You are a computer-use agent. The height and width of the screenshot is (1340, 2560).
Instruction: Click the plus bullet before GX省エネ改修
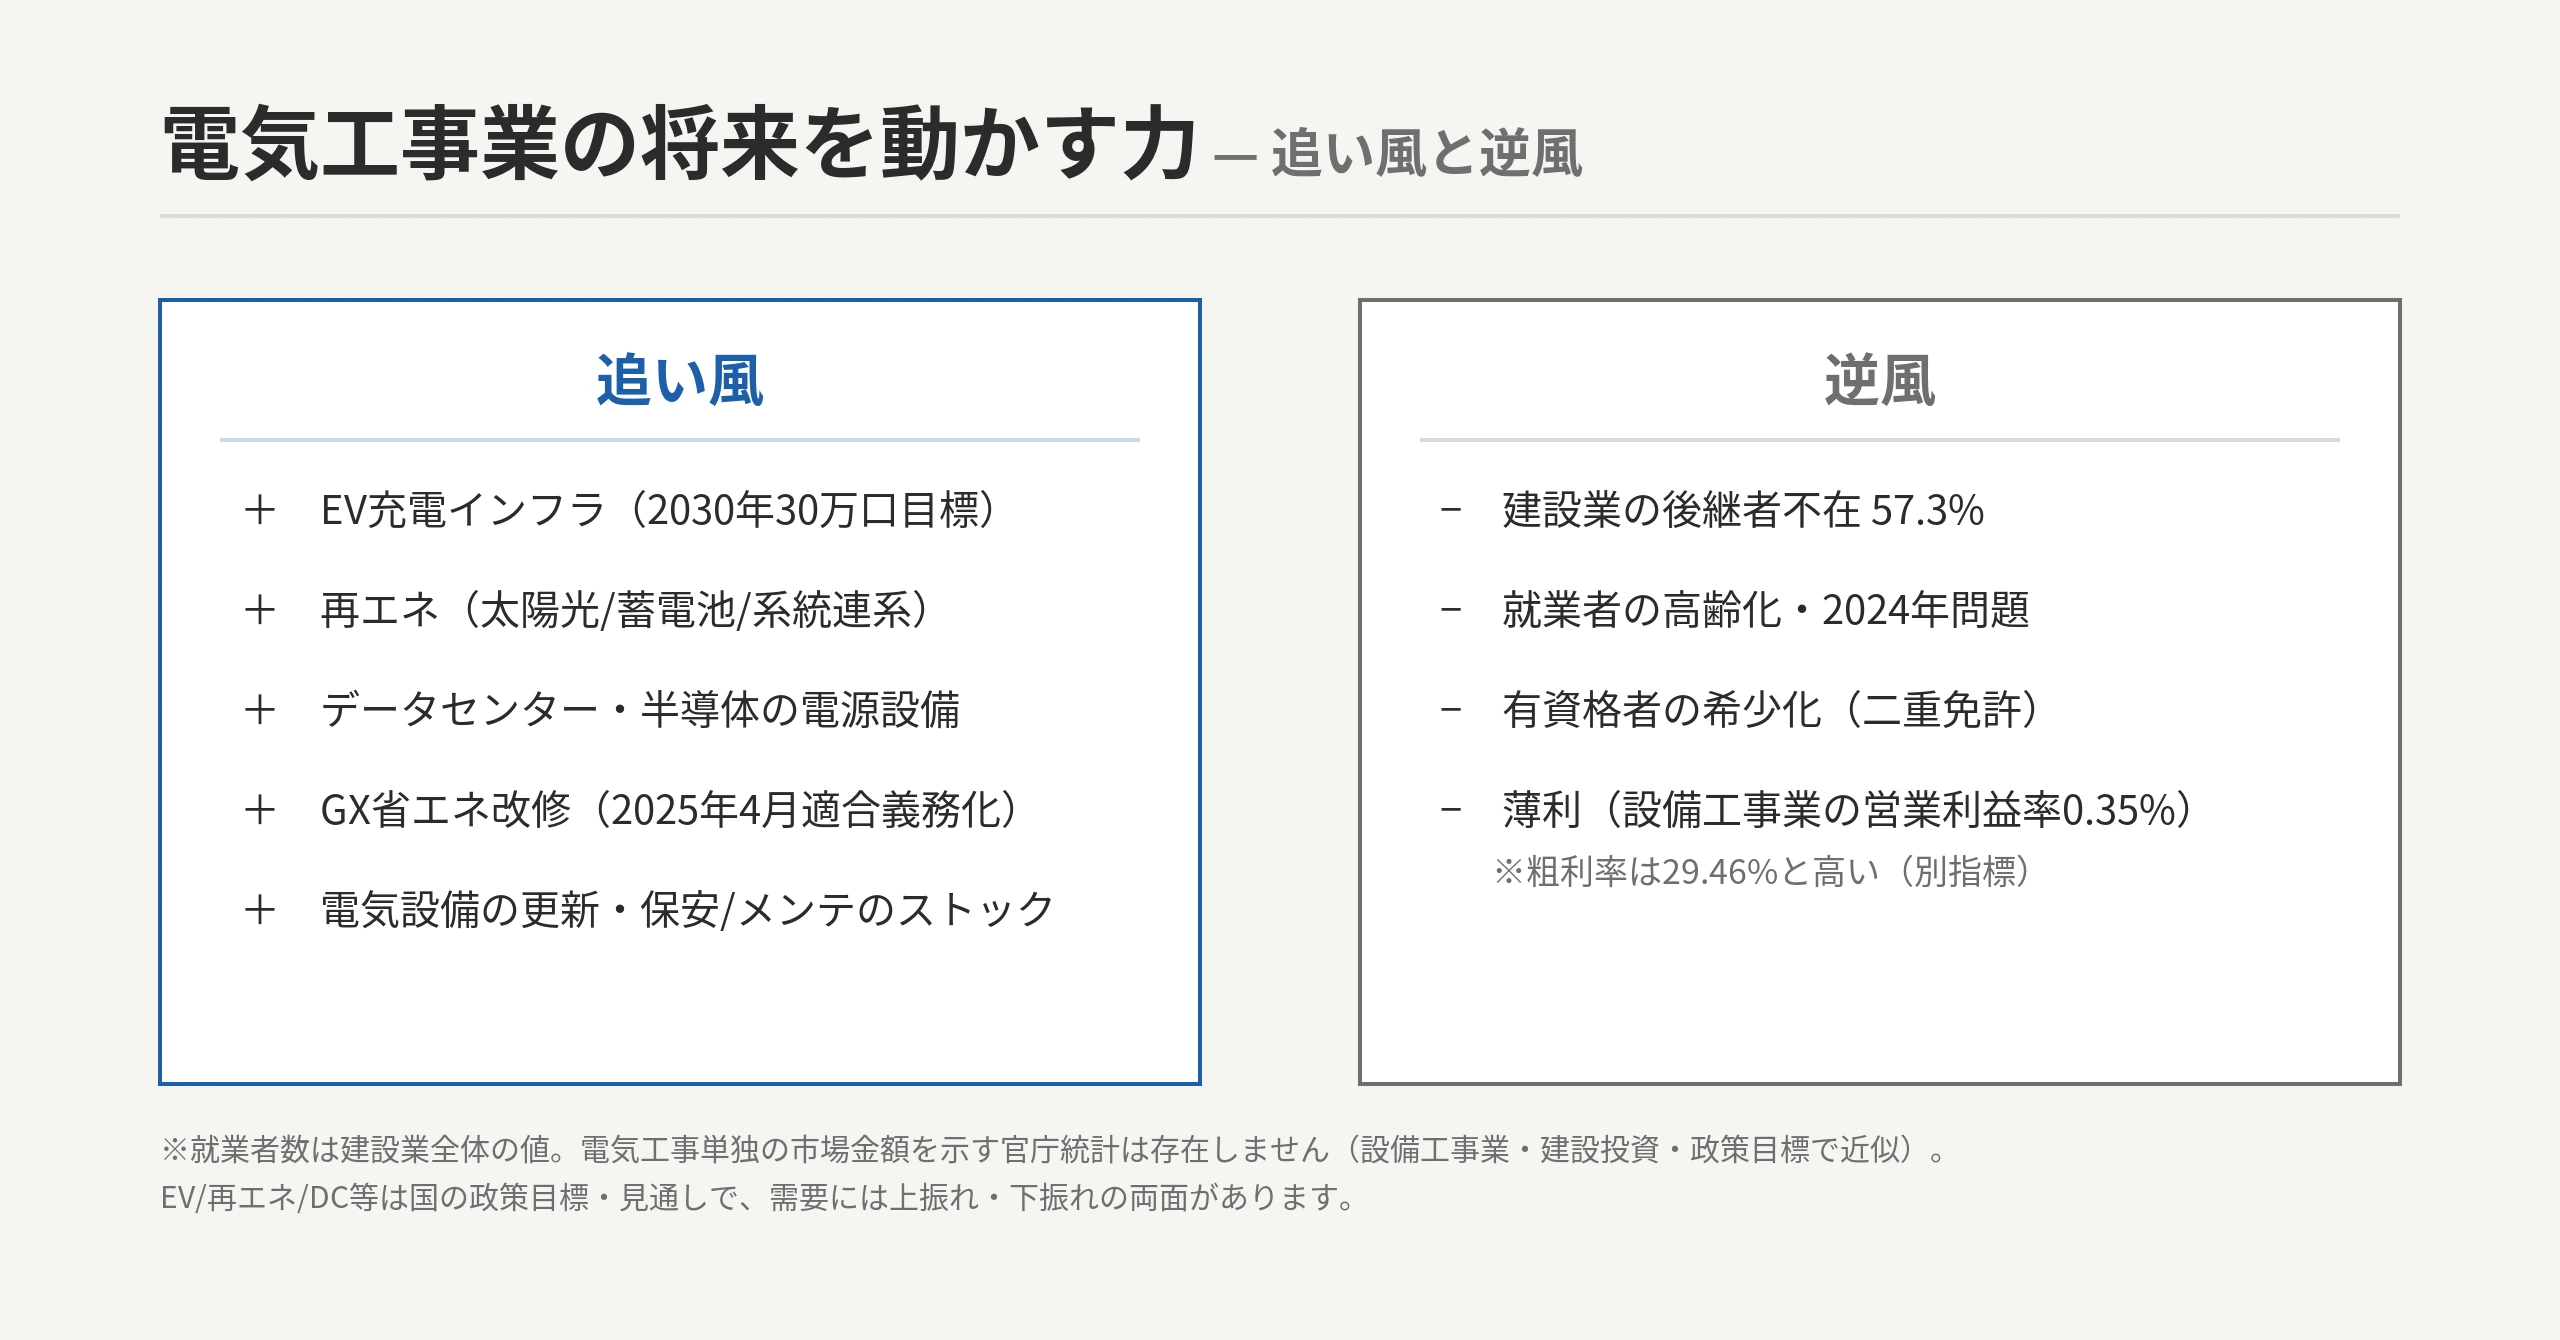(260, 810)
